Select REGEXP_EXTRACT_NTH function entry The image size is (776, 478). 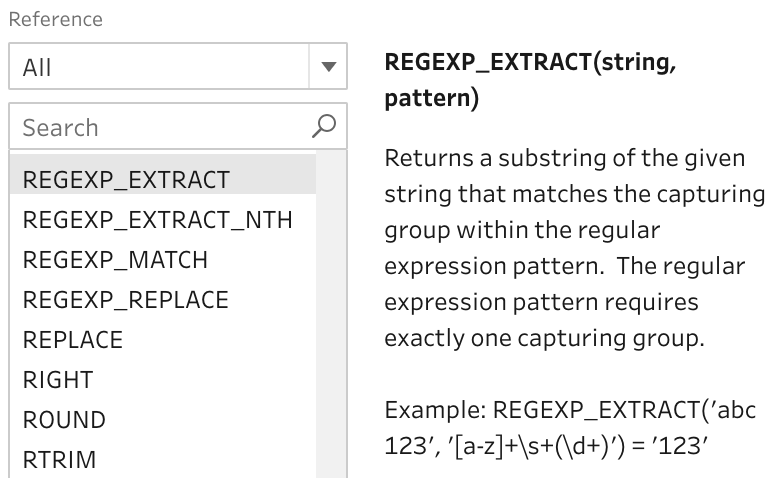pyautogui.click(x=157, y=220)
